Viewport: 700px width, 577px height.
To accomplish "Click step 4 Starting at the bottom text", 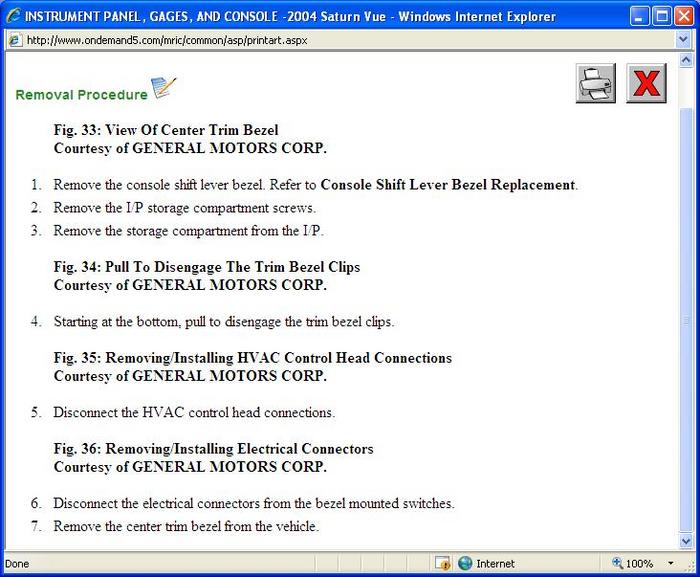I will click(224, 322).
